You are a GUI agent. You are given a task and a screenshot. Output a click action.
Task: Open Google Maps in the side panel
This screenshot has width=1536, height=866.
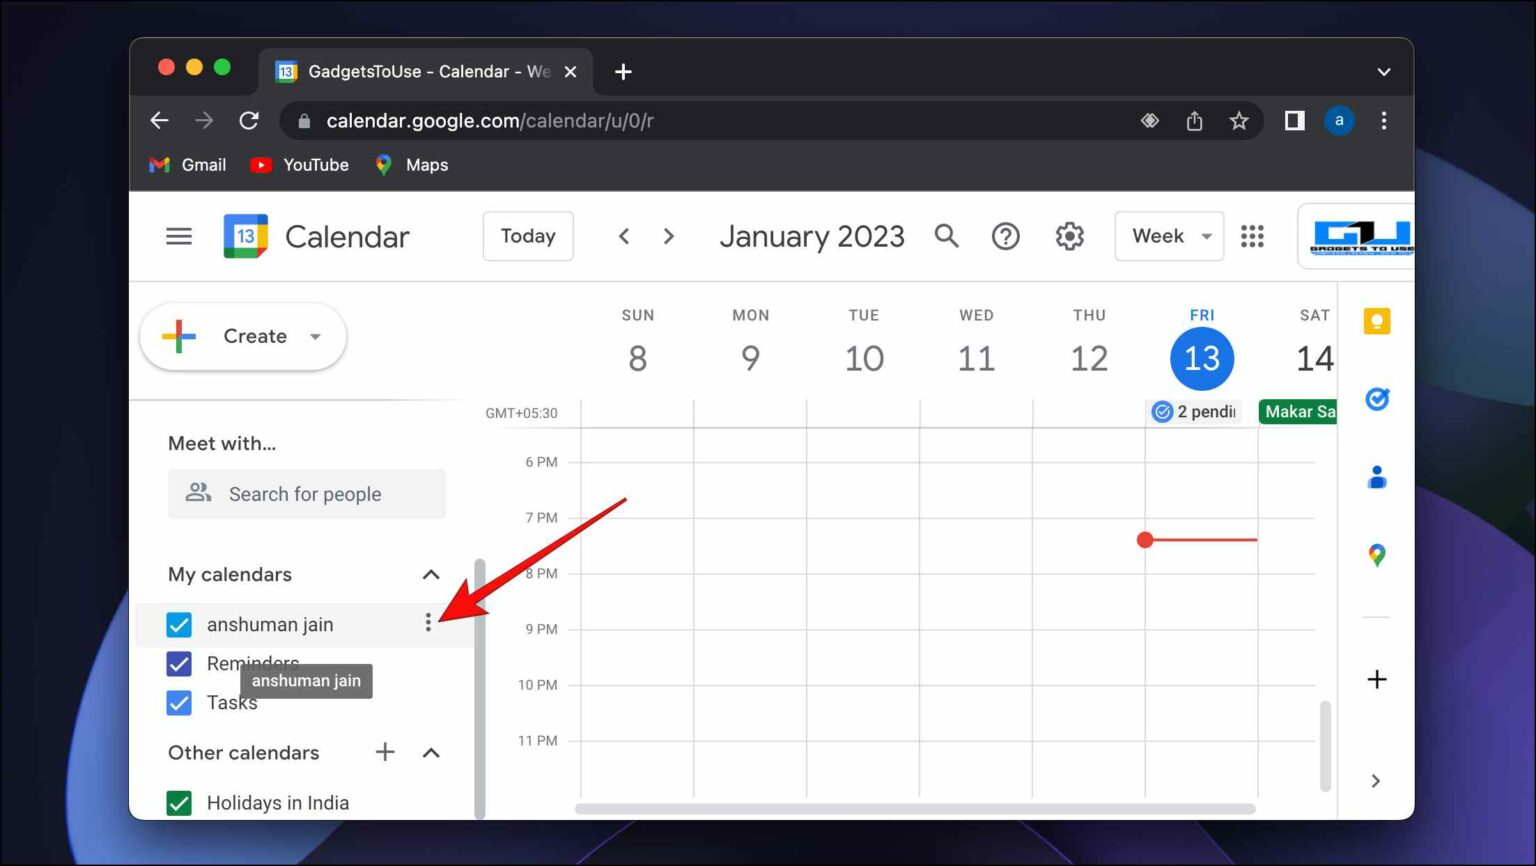click(1377, 555)
